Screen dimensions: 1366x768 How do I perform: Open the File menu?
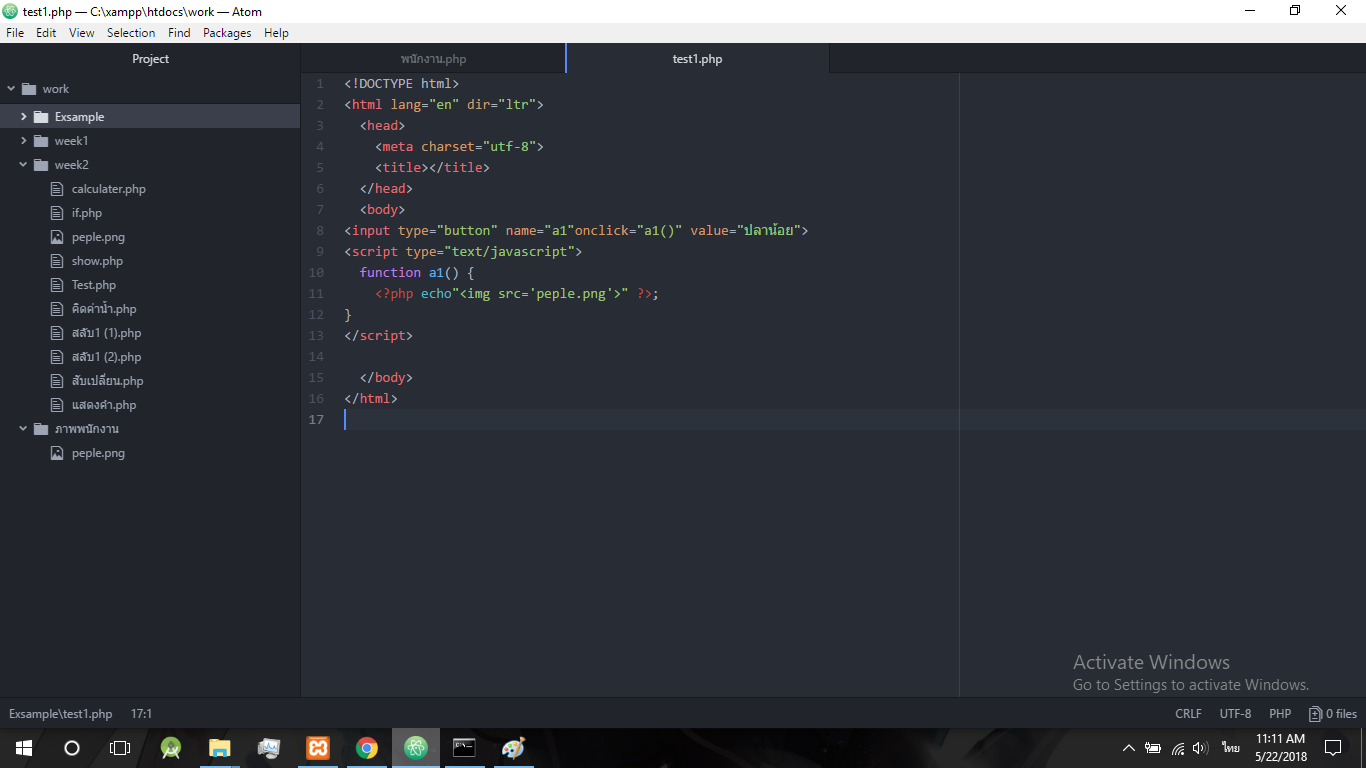(x=15, y=33)
